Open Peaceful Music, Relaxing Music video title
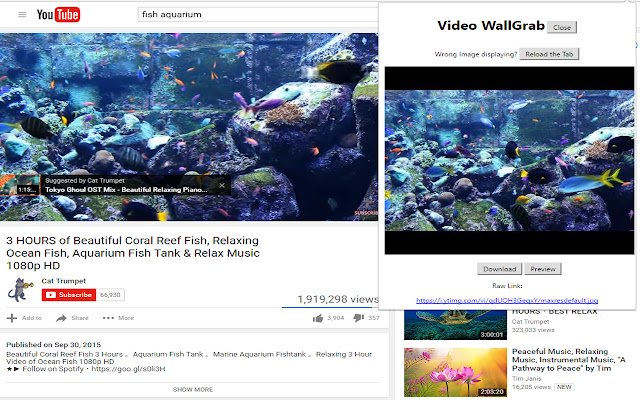This screenshot has height=400, width=640. tap(569, 360)
